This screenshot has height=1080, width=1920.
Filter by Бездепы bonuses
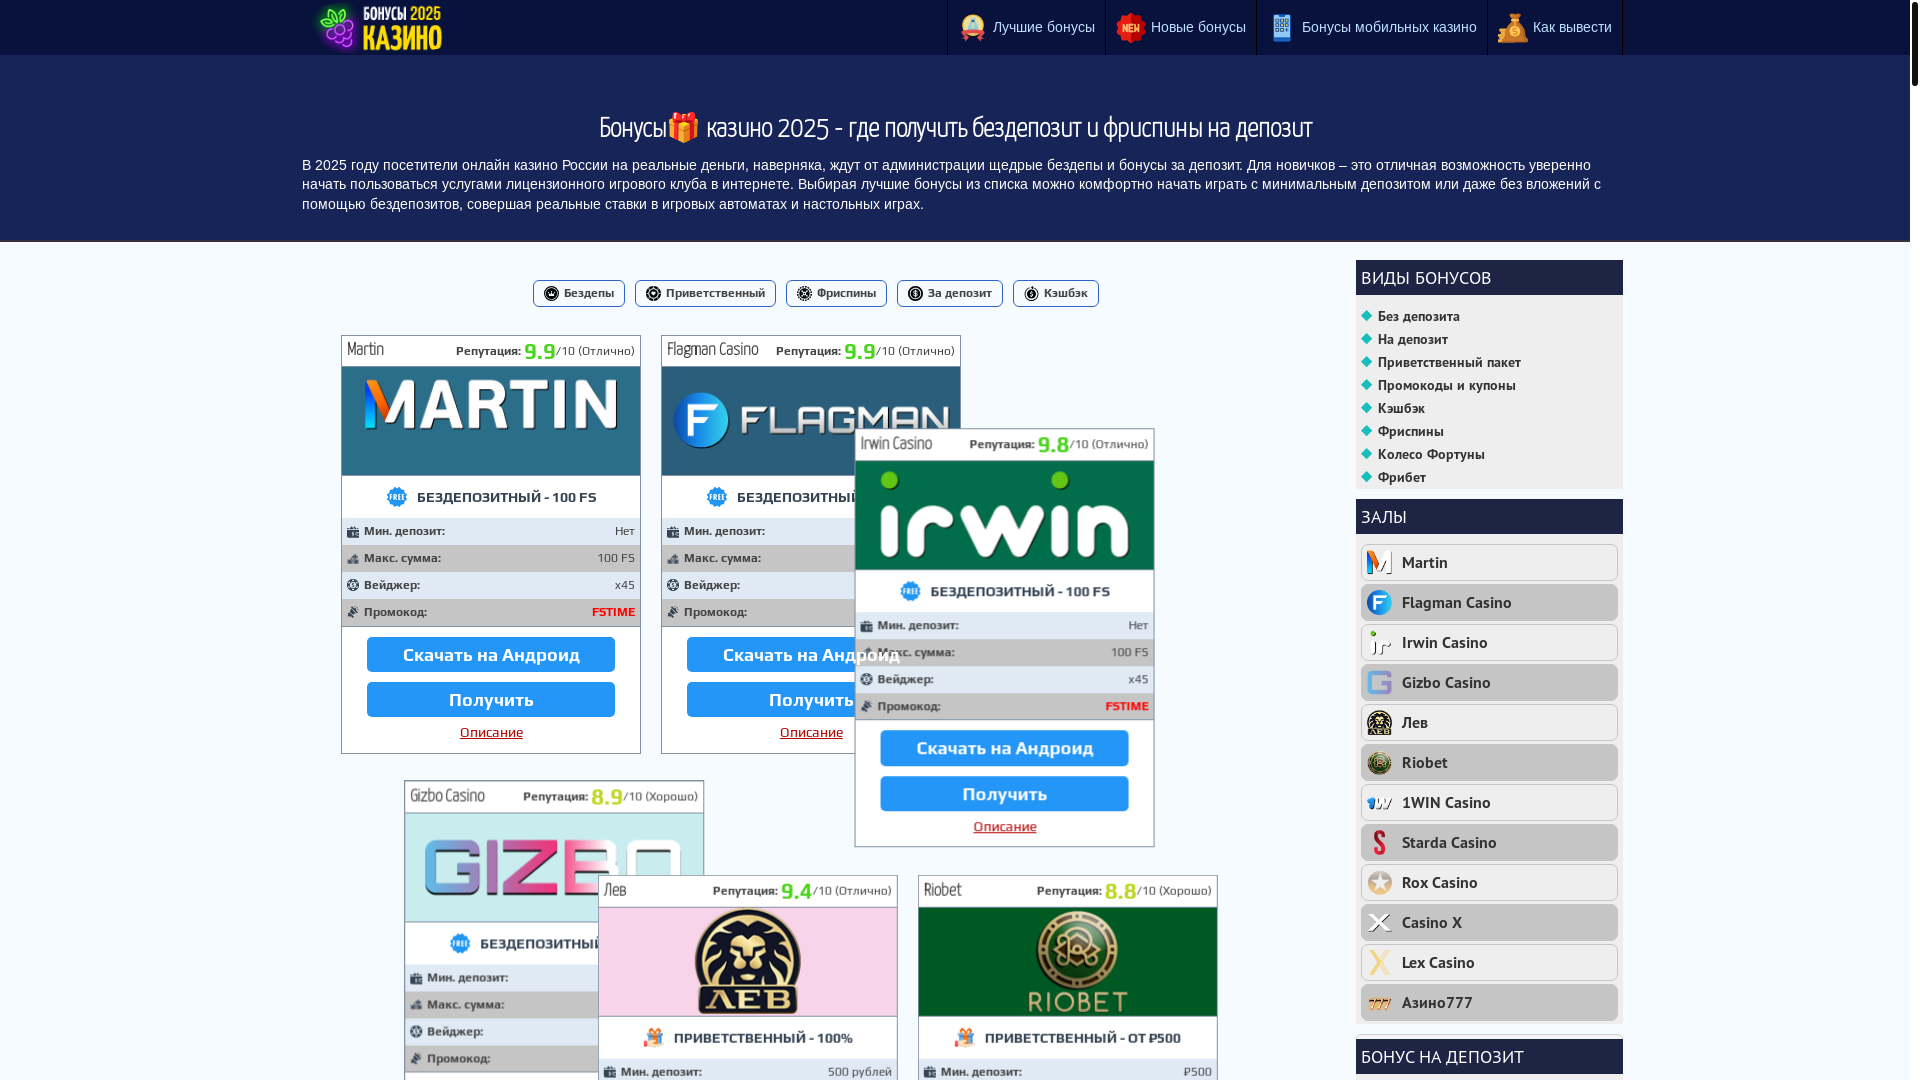click(579, 293)
